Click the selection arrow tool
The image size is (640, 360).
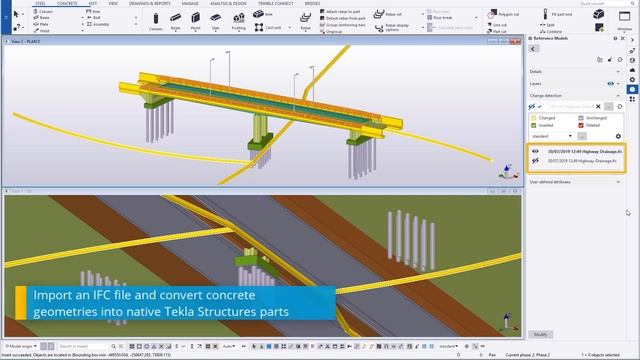[16, 14]
